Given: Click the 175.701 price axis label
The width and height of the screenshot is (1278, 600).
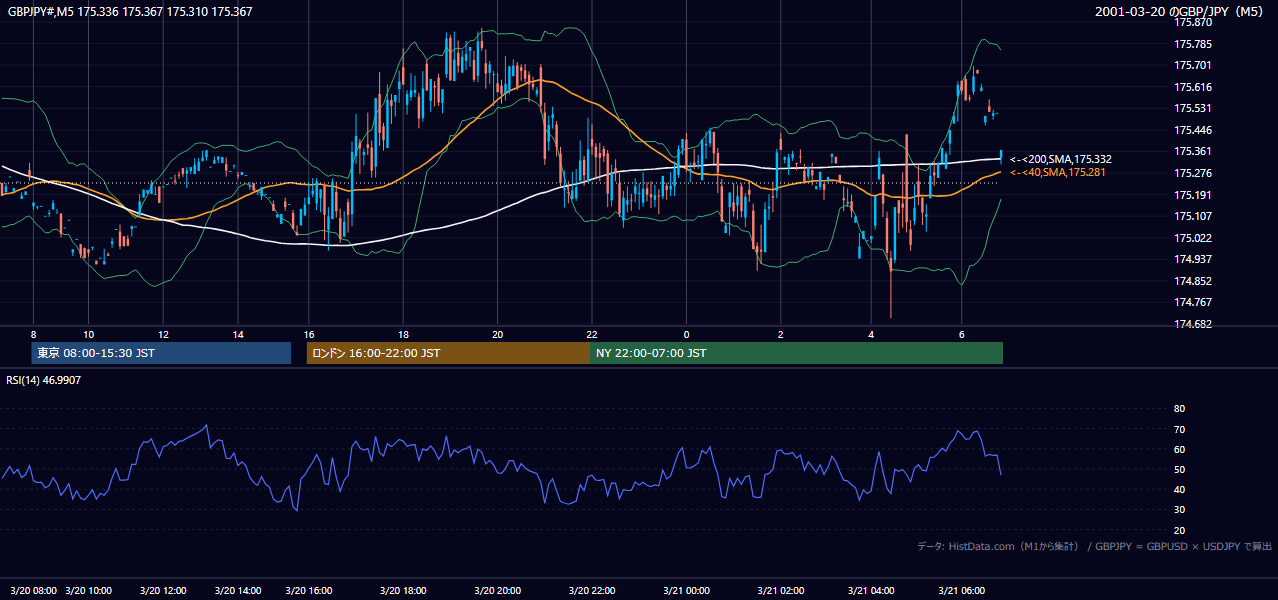Looking at the screenshot, I should [x=1193, y=66].
